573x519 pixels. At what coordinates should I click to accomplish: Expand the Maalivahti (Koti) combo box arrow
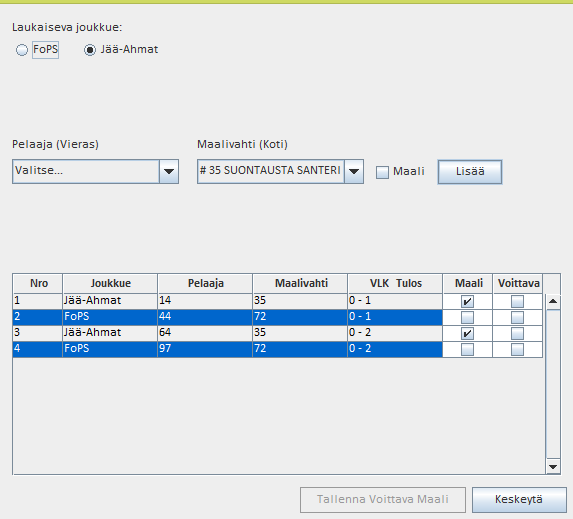pos(354,171)
